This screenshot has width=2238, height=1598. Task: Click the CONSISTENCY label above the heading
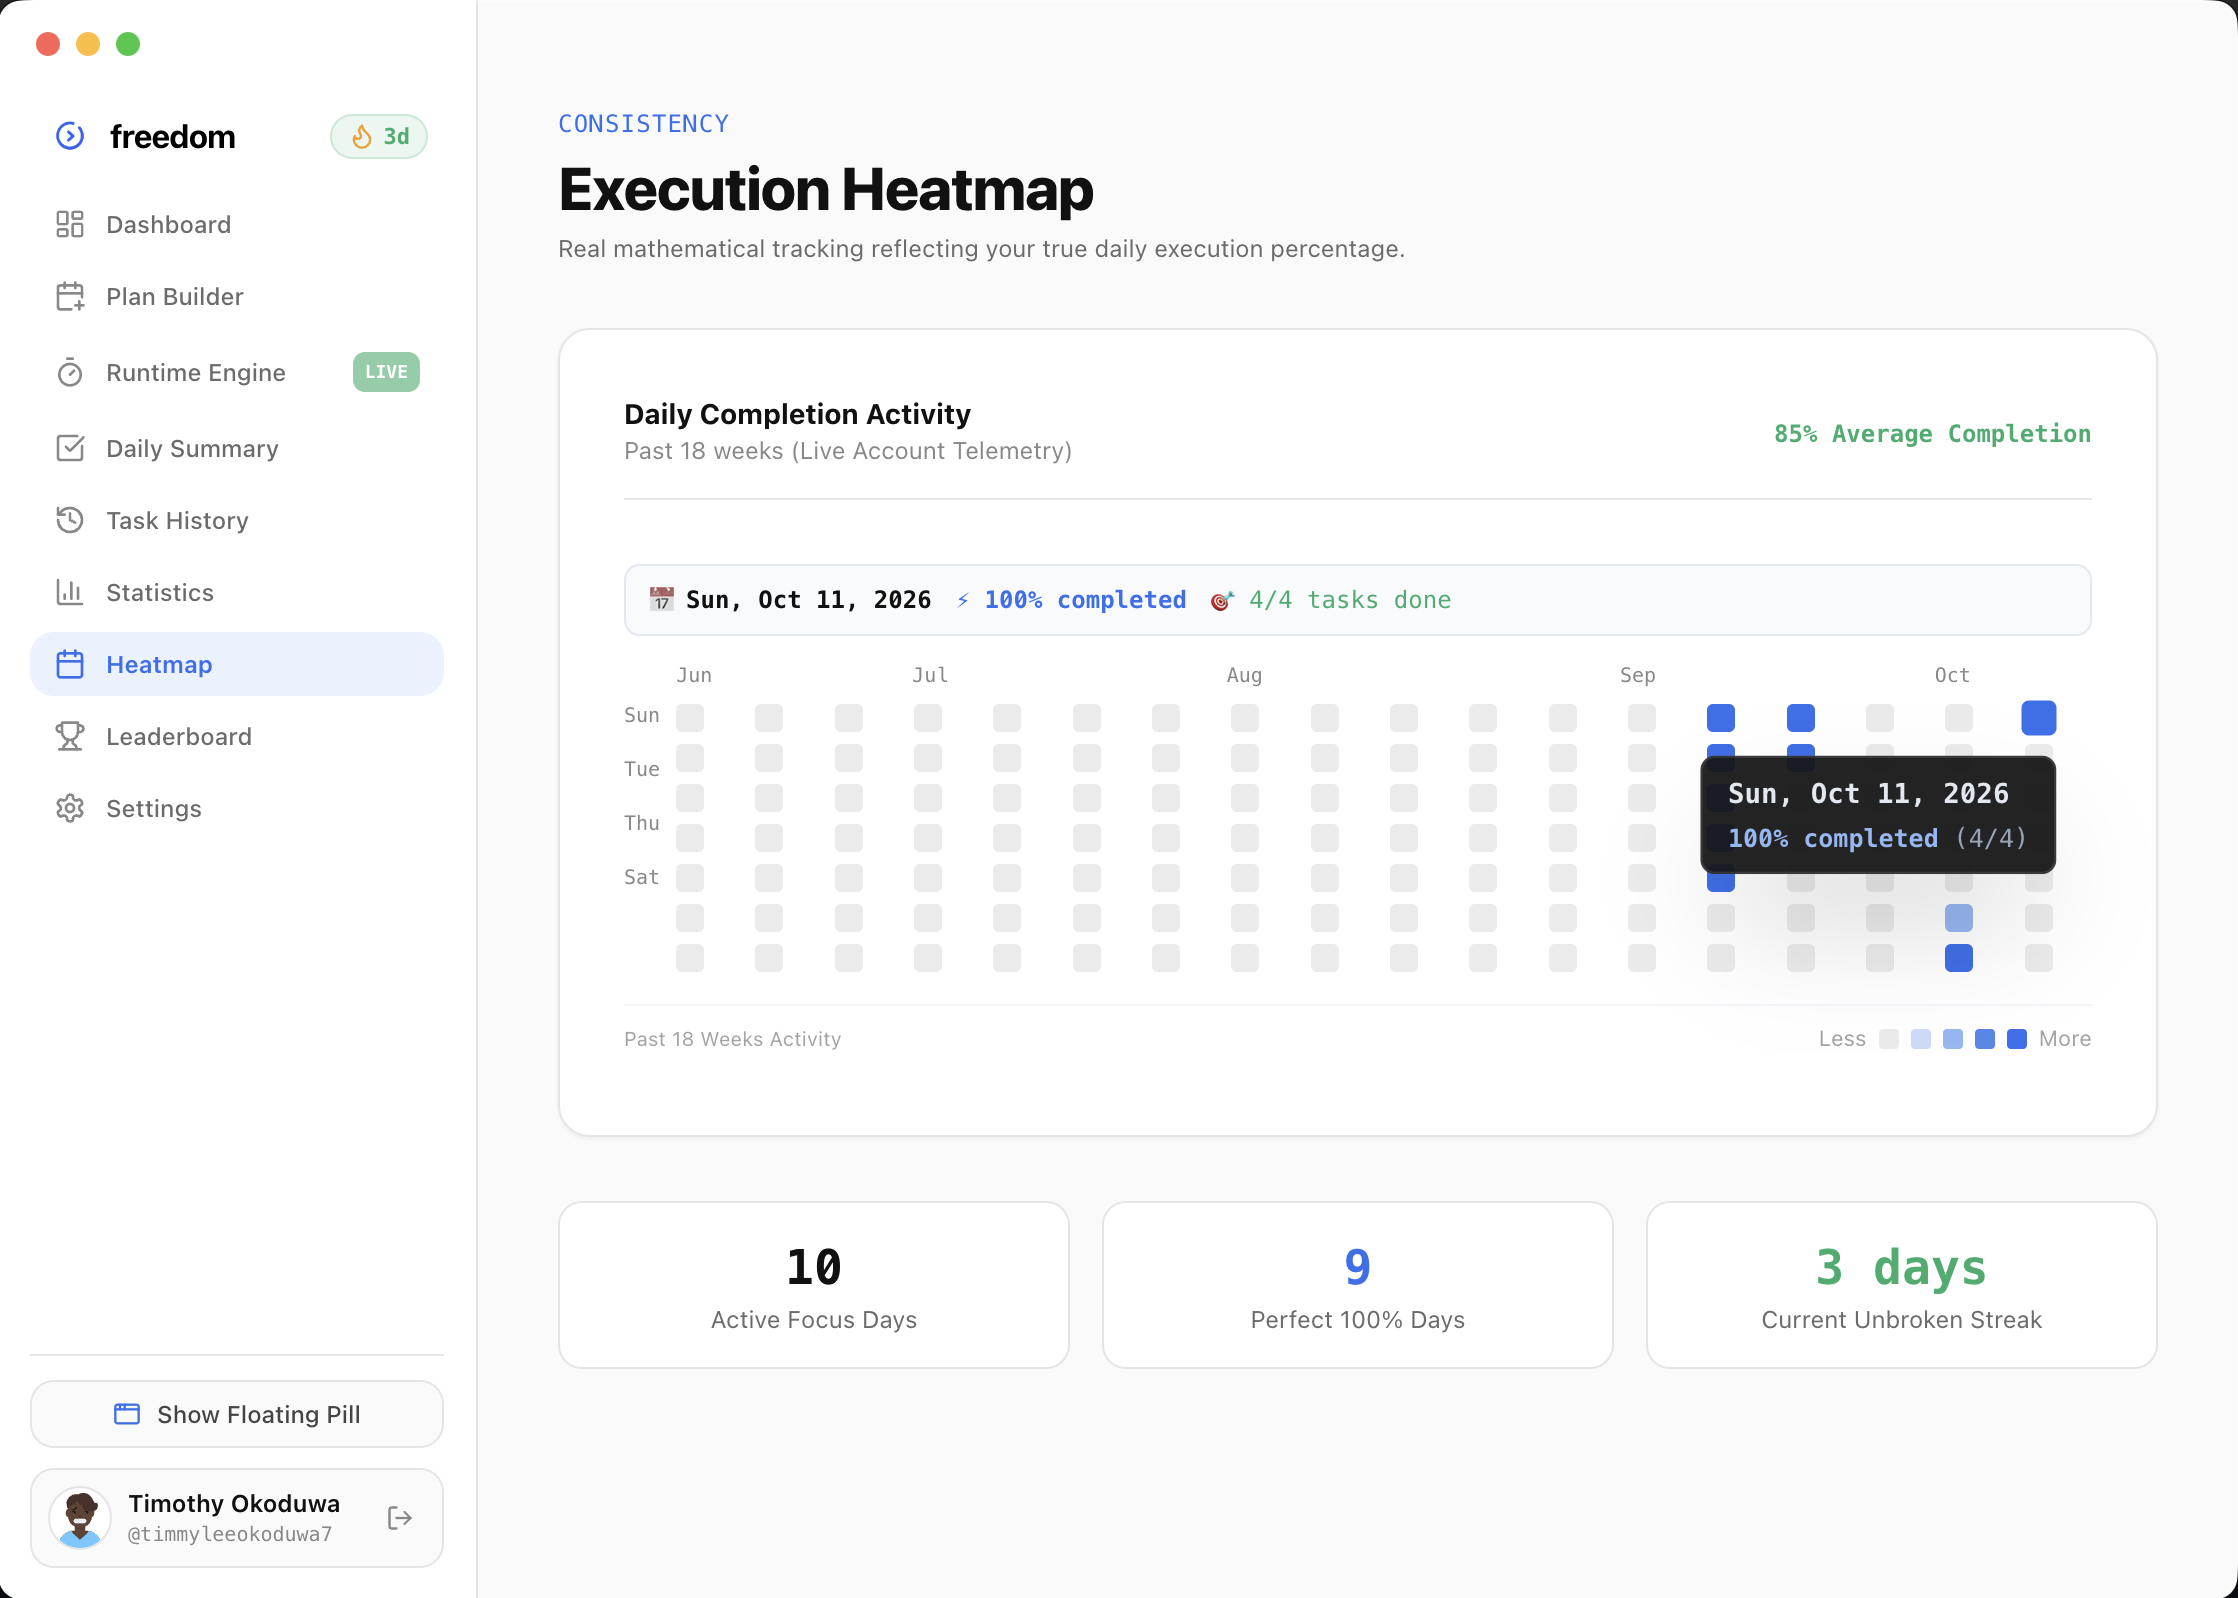coord(644,124)
